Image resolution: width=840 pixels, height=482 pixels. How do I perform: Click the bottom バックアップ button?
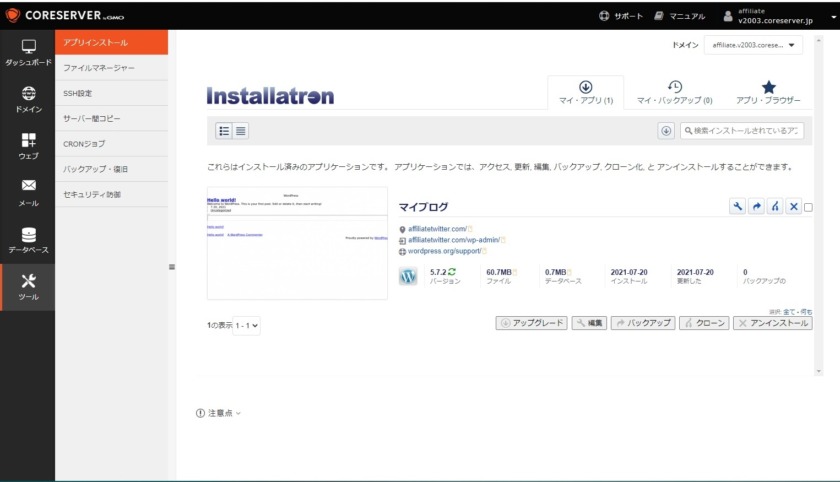pos(643,323)
